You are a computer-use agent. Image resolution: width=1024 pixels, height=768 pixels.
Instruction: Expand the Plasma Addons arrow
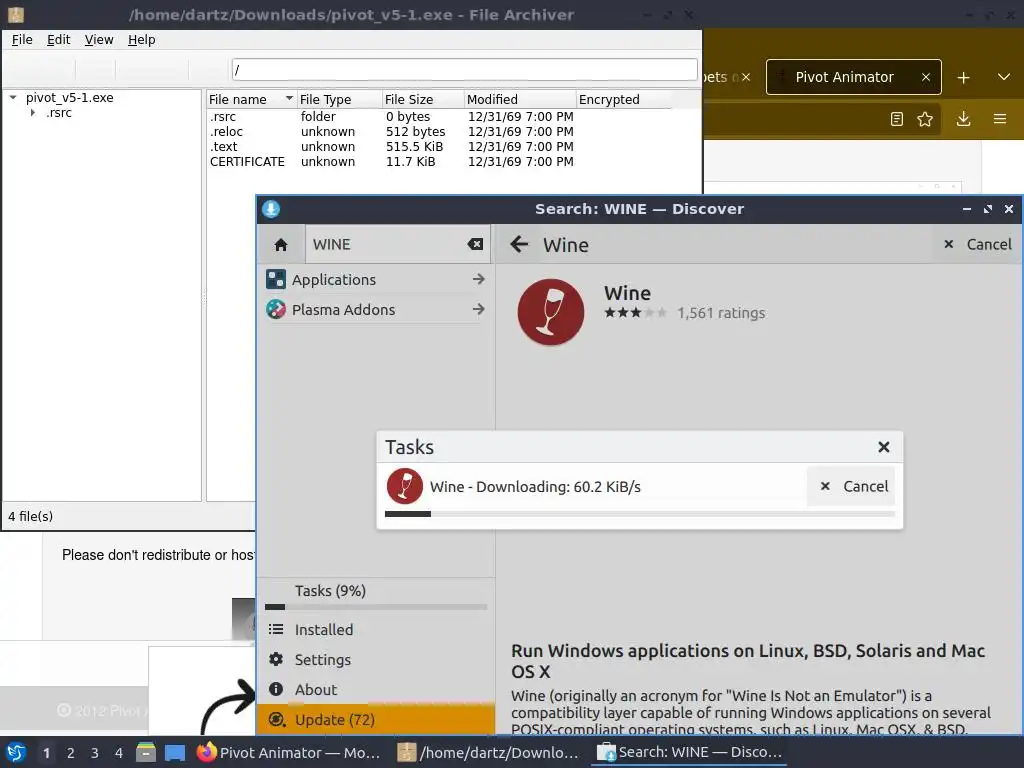(x=479, y=310)
